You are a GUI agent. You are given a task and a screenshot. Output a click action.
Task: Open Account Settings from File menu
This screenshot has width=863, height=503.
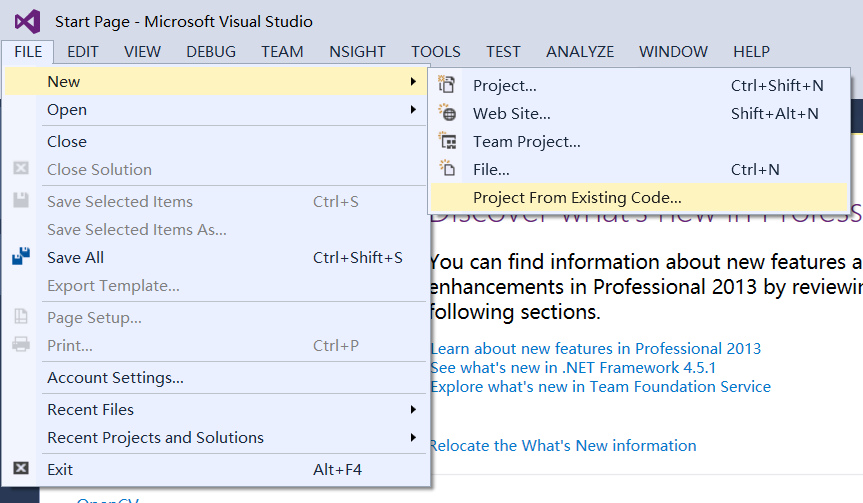[217, 378]
